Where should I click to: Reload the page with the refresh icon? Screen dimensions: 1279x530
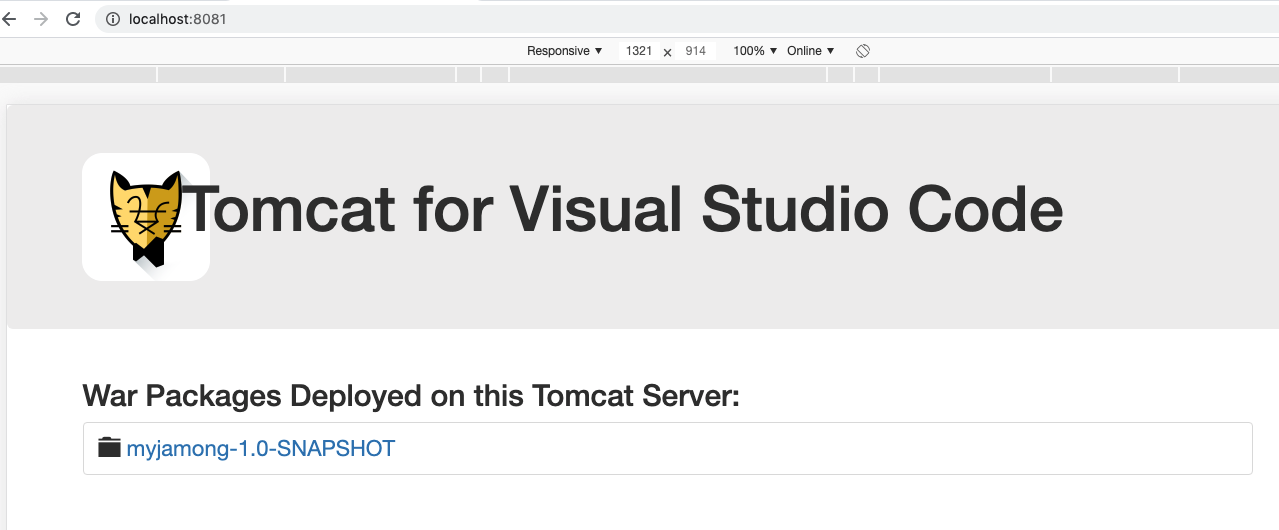pos(73,19)
